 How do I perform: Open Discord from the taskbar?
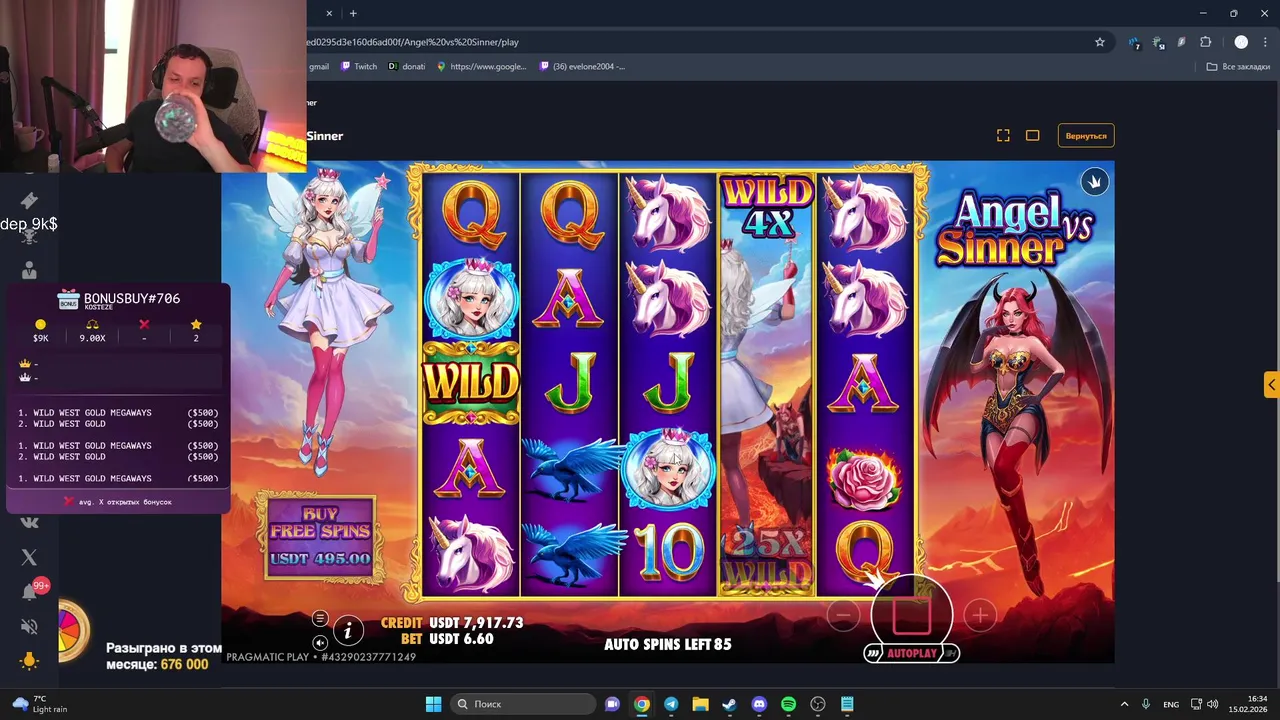[759, 704]
